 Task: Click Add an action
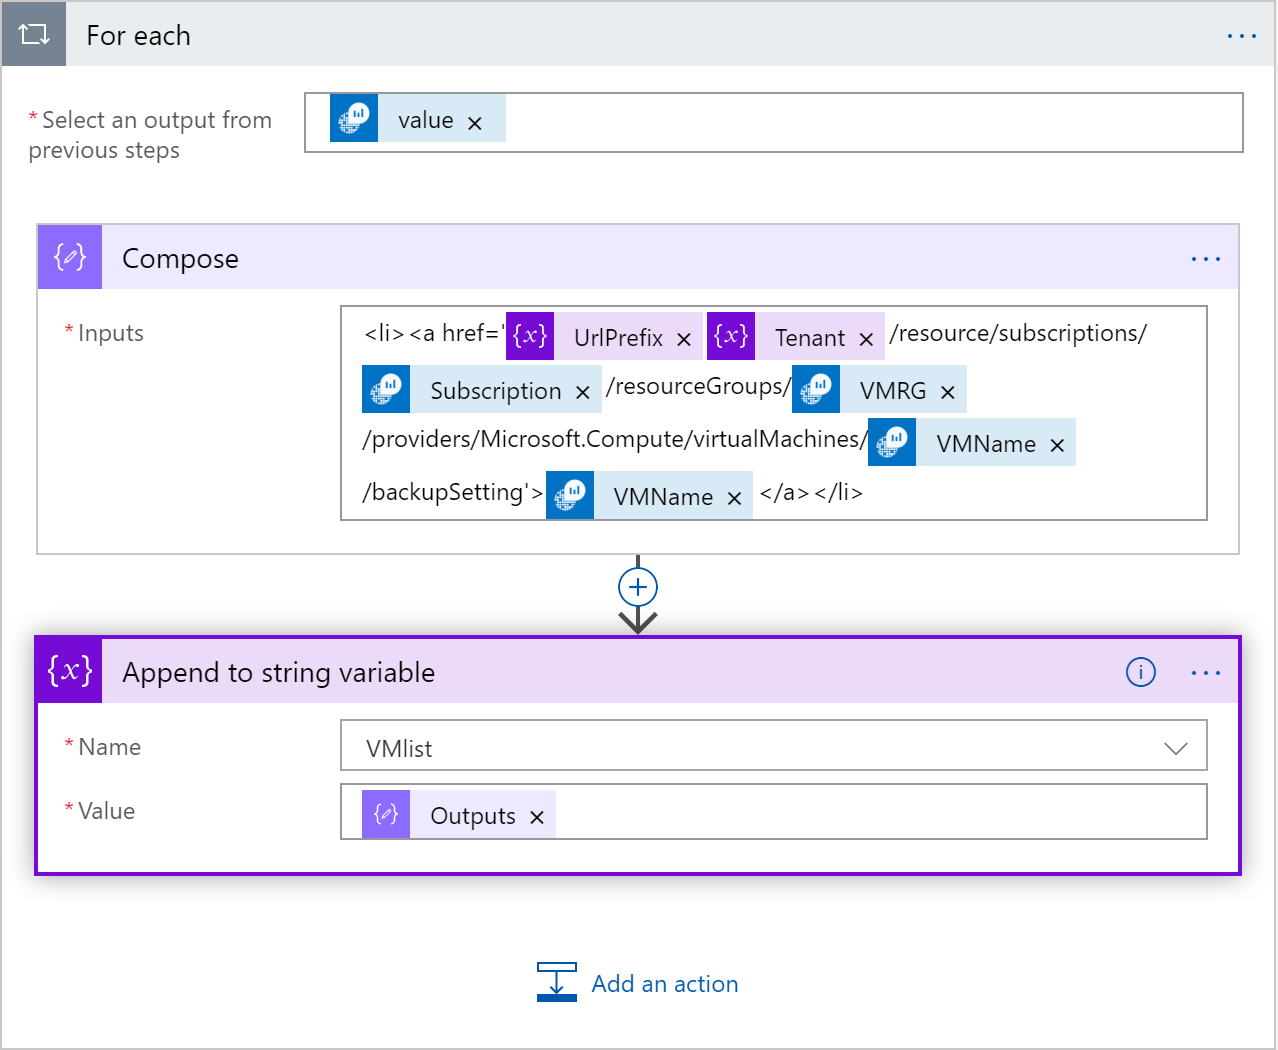click(665, 983)
